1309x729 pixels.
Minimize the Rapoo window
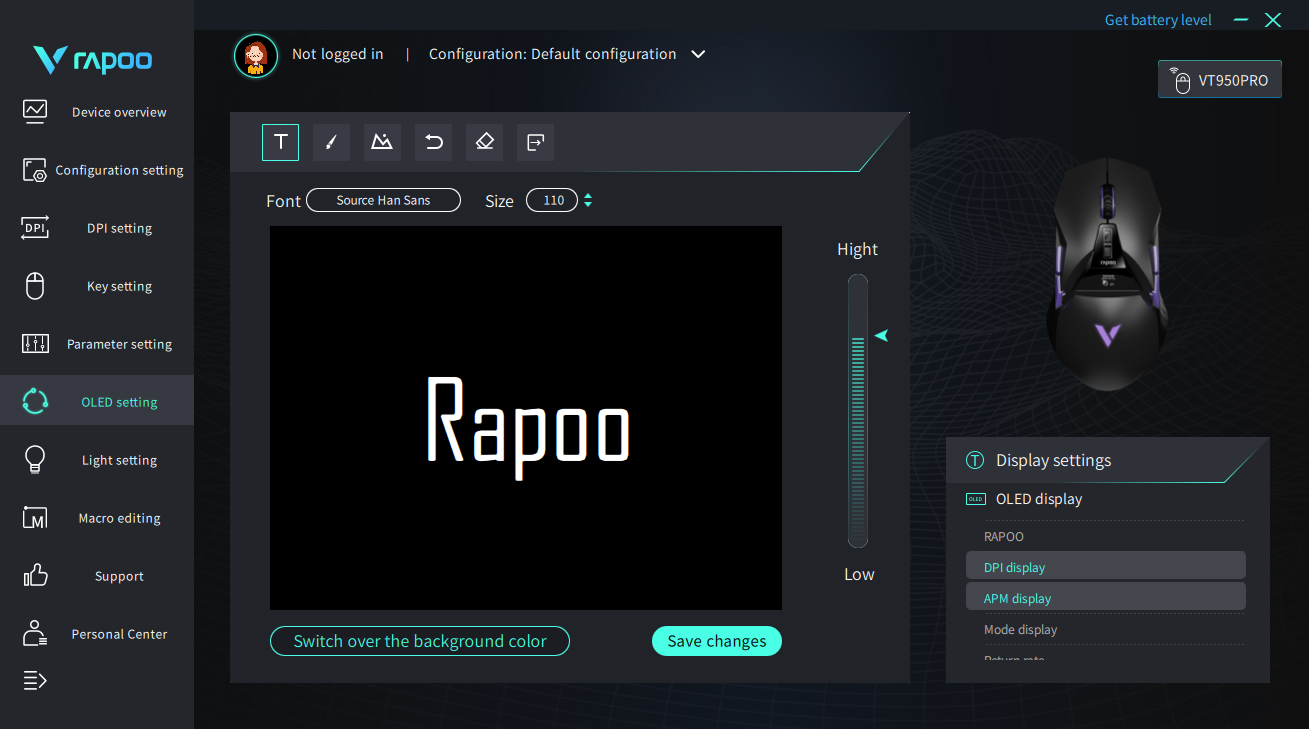pyautogui.click(x=1241, y=20)
